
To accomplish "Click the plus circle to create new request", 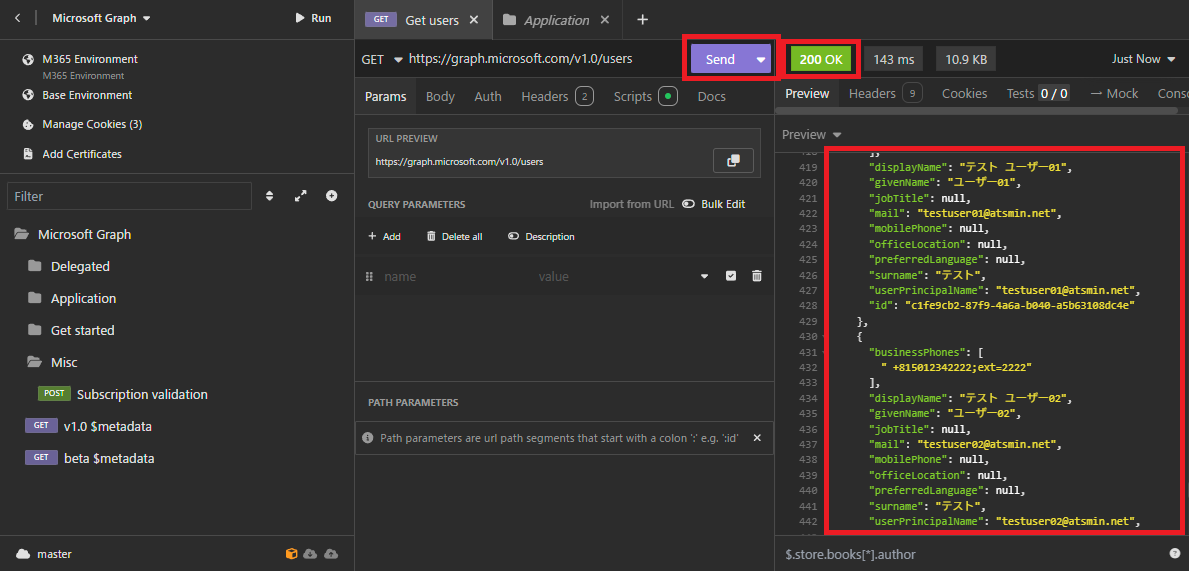I will (x=331, y=196).
